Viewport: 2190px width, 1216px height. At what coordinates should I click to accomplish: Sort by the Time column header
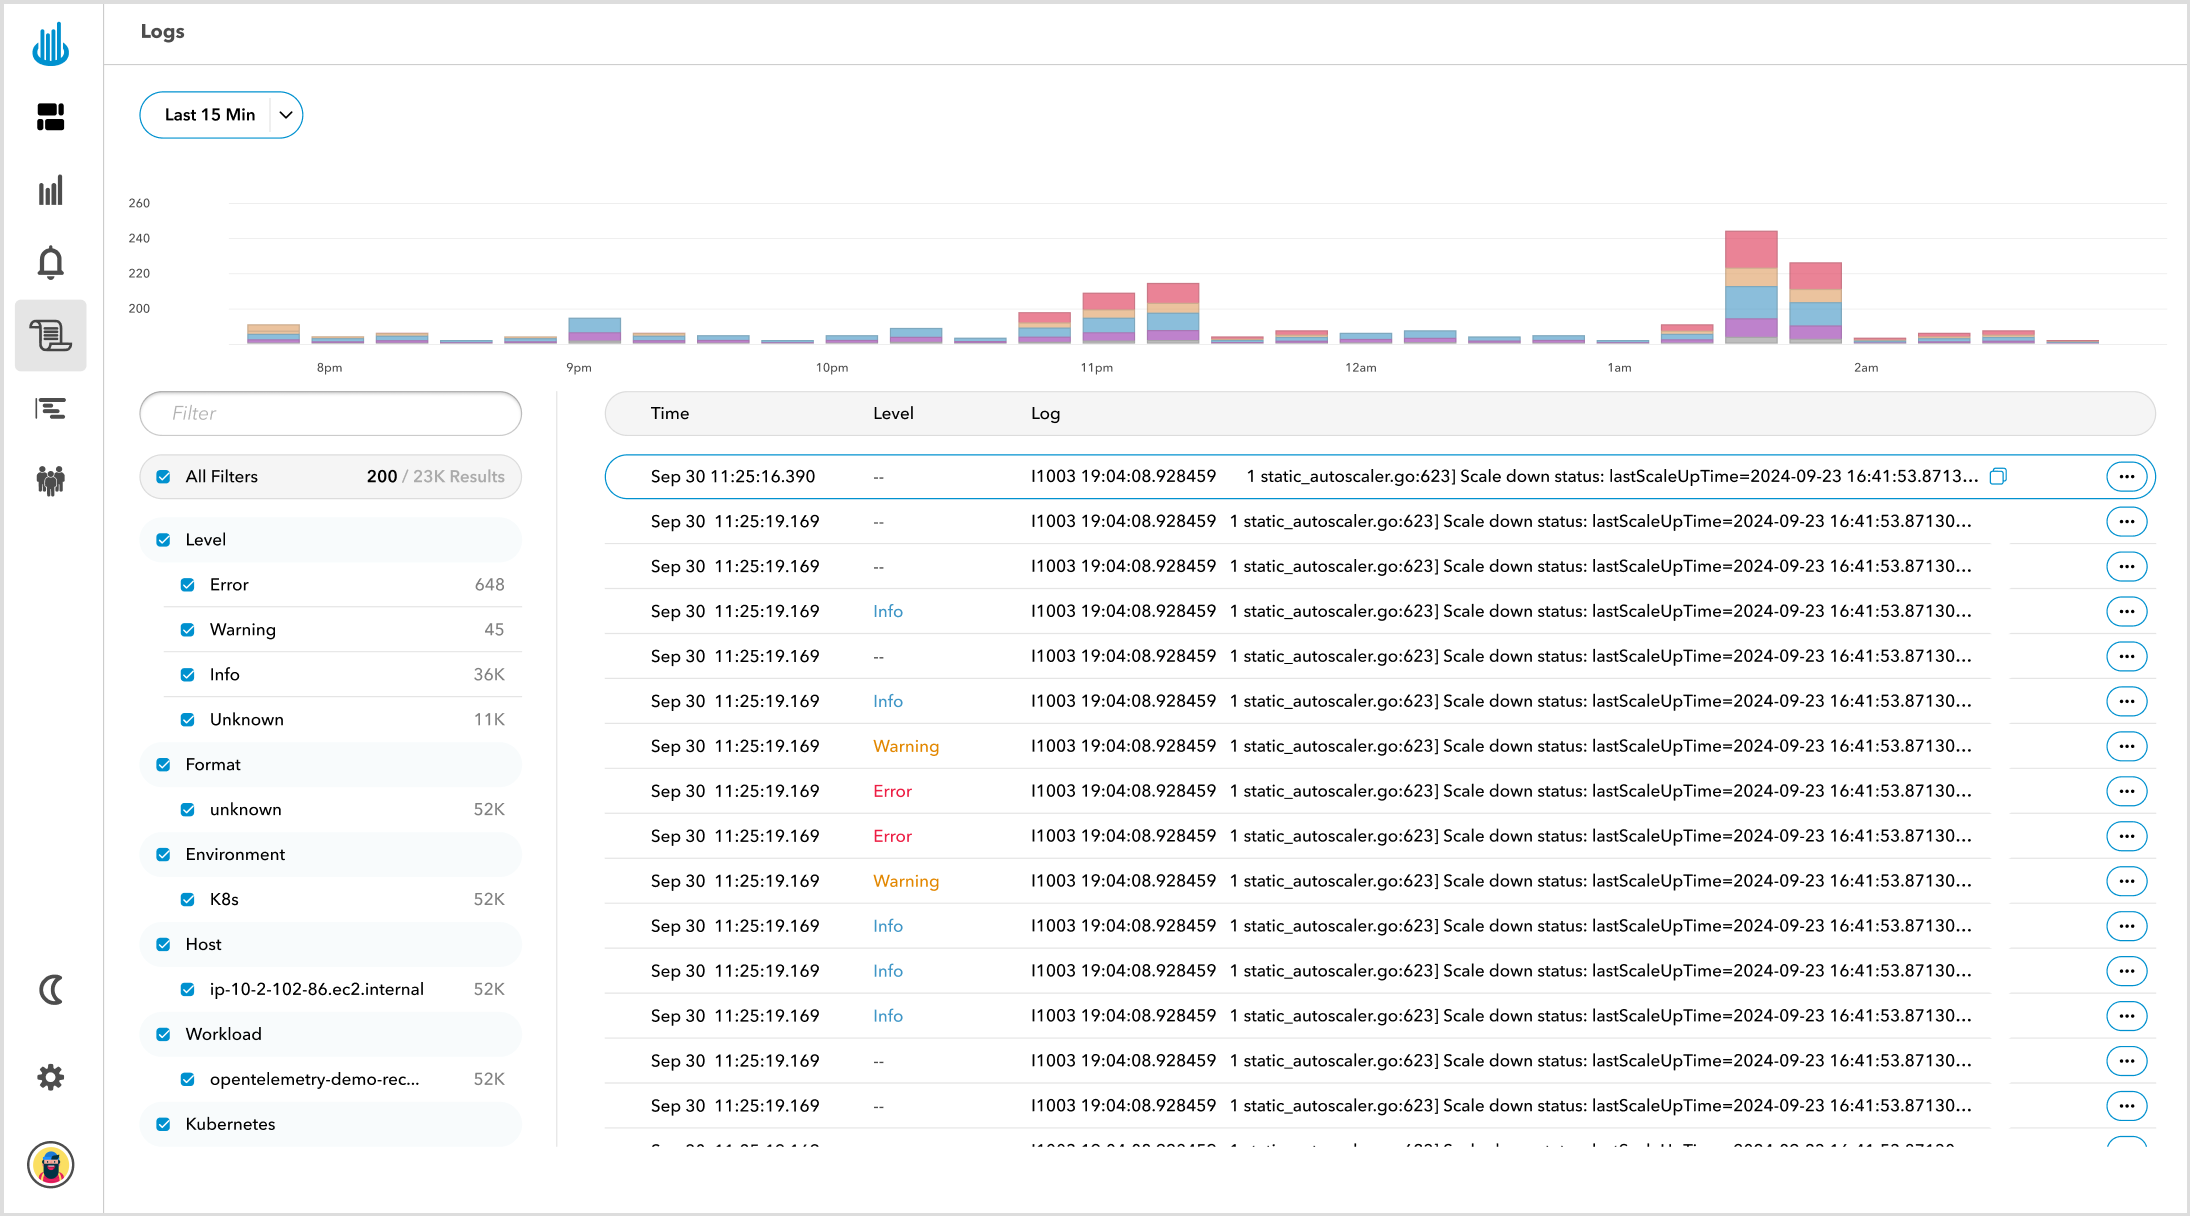click(x=669, y=414)
